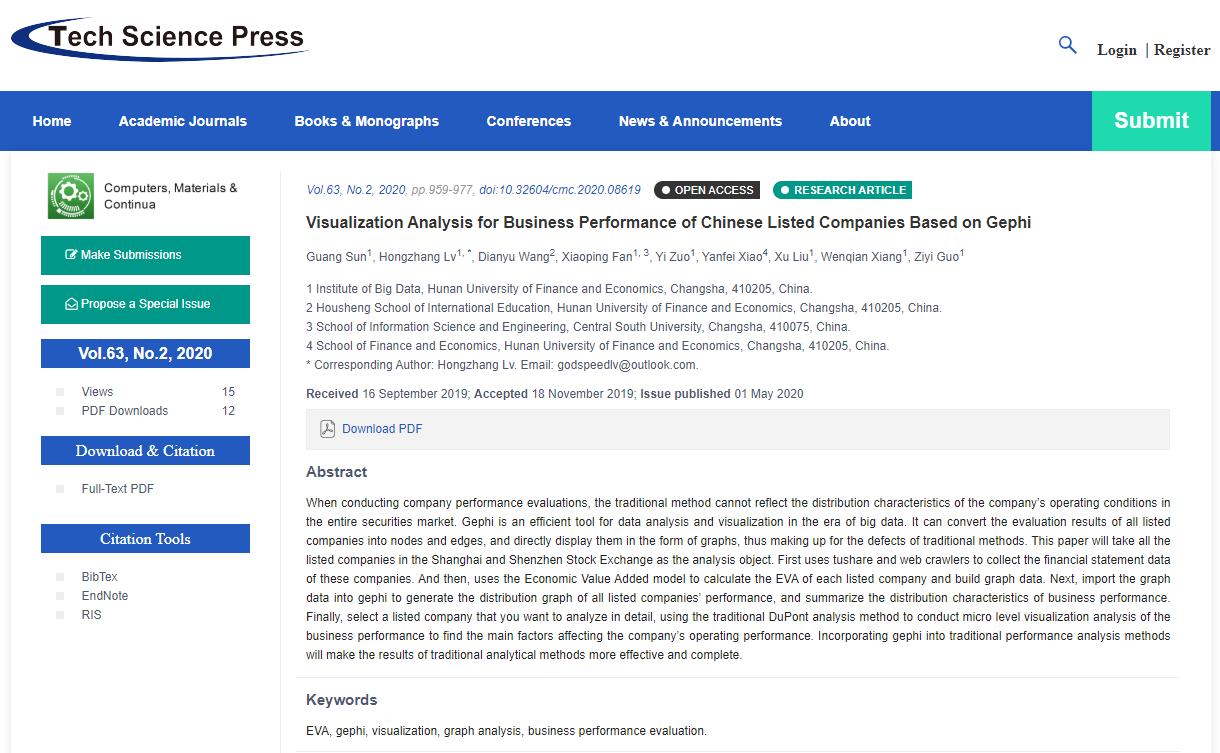The height and width of the screenshot is (753, 1220).
Task: Click the Download PDF link
Action: 382,429
